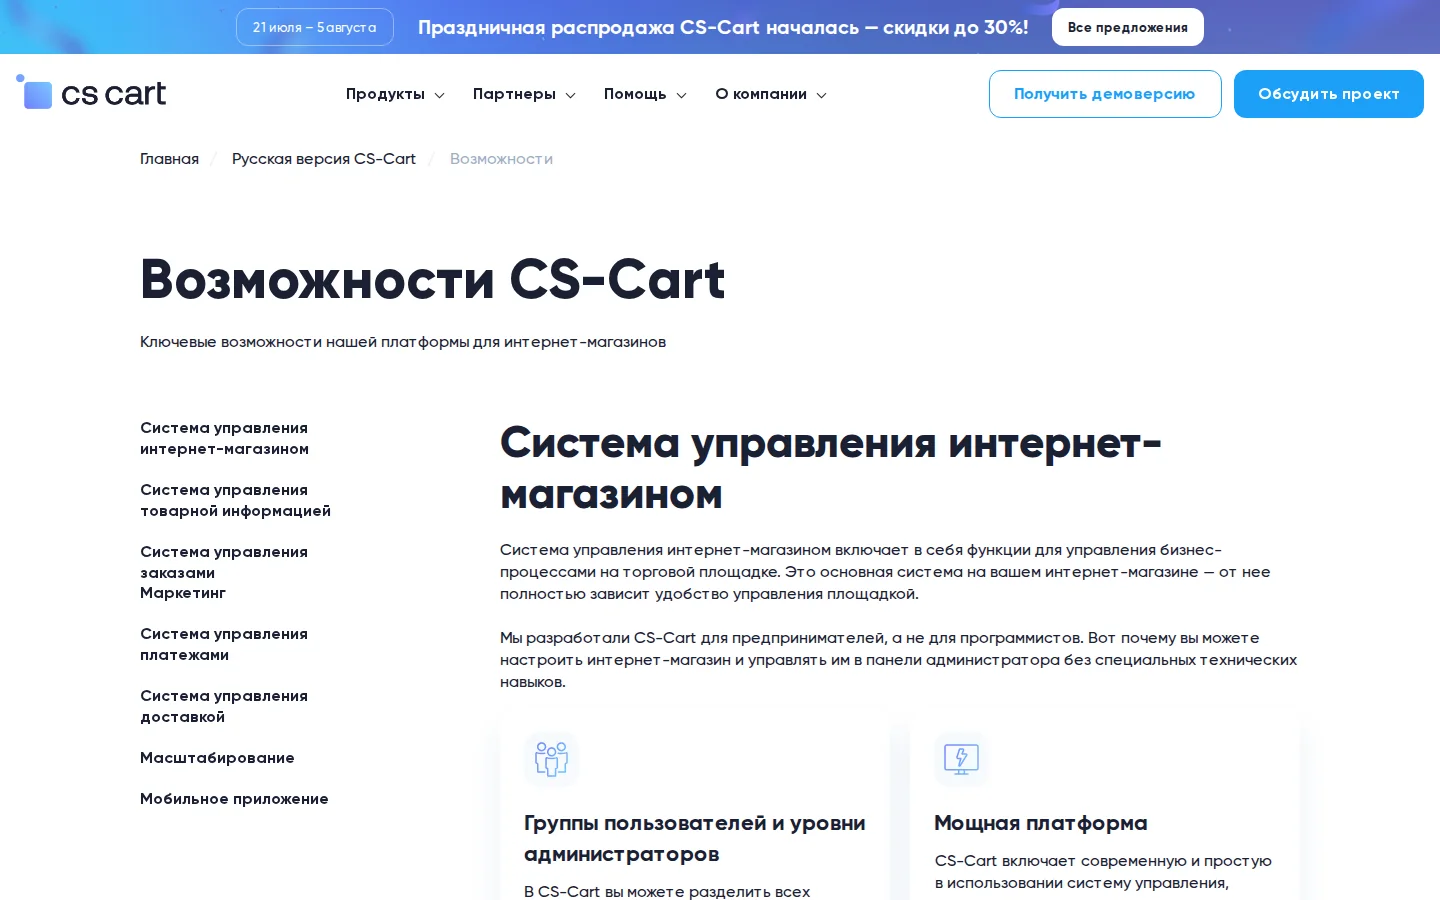This screenshot has width=1440, height=900.
Task: Open the Маркетинг sidebar link
Action: click(x=183, y=593)
